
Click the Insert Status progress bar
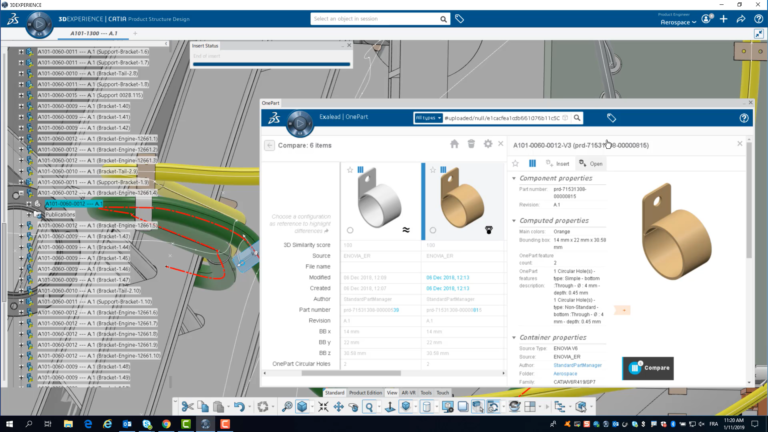pyautogui.click(x=271, y=64)
